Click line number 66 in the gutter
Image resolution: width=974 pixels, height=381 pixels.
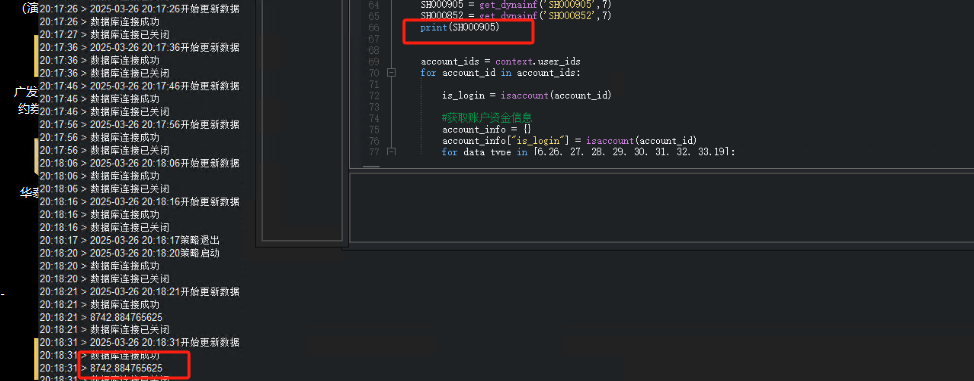click(373, 27)
